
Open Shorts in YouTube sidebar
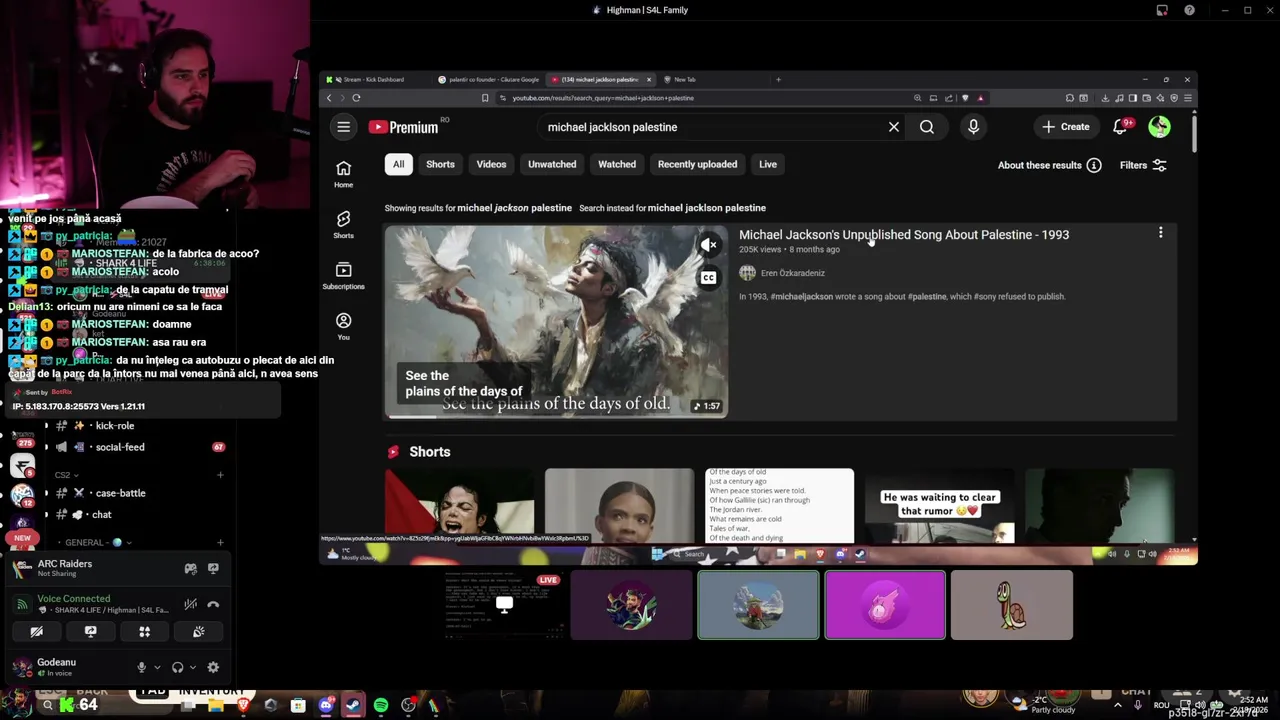coord(343,225)
